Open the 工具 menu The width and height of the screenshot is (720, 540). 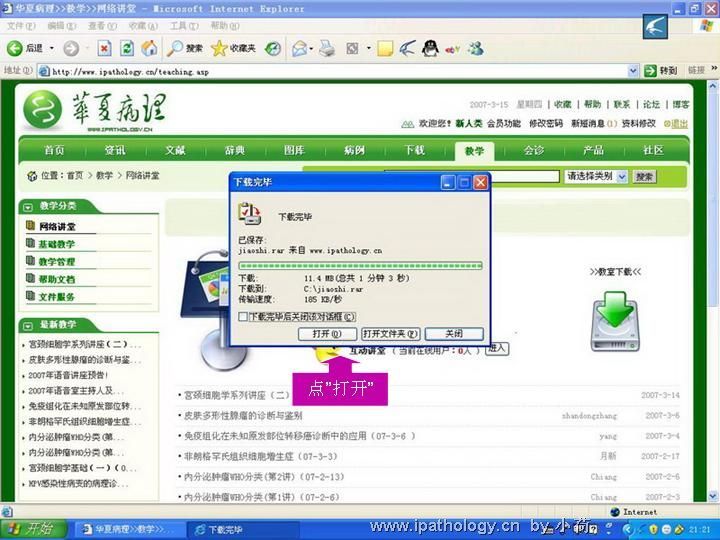(184, 26)
